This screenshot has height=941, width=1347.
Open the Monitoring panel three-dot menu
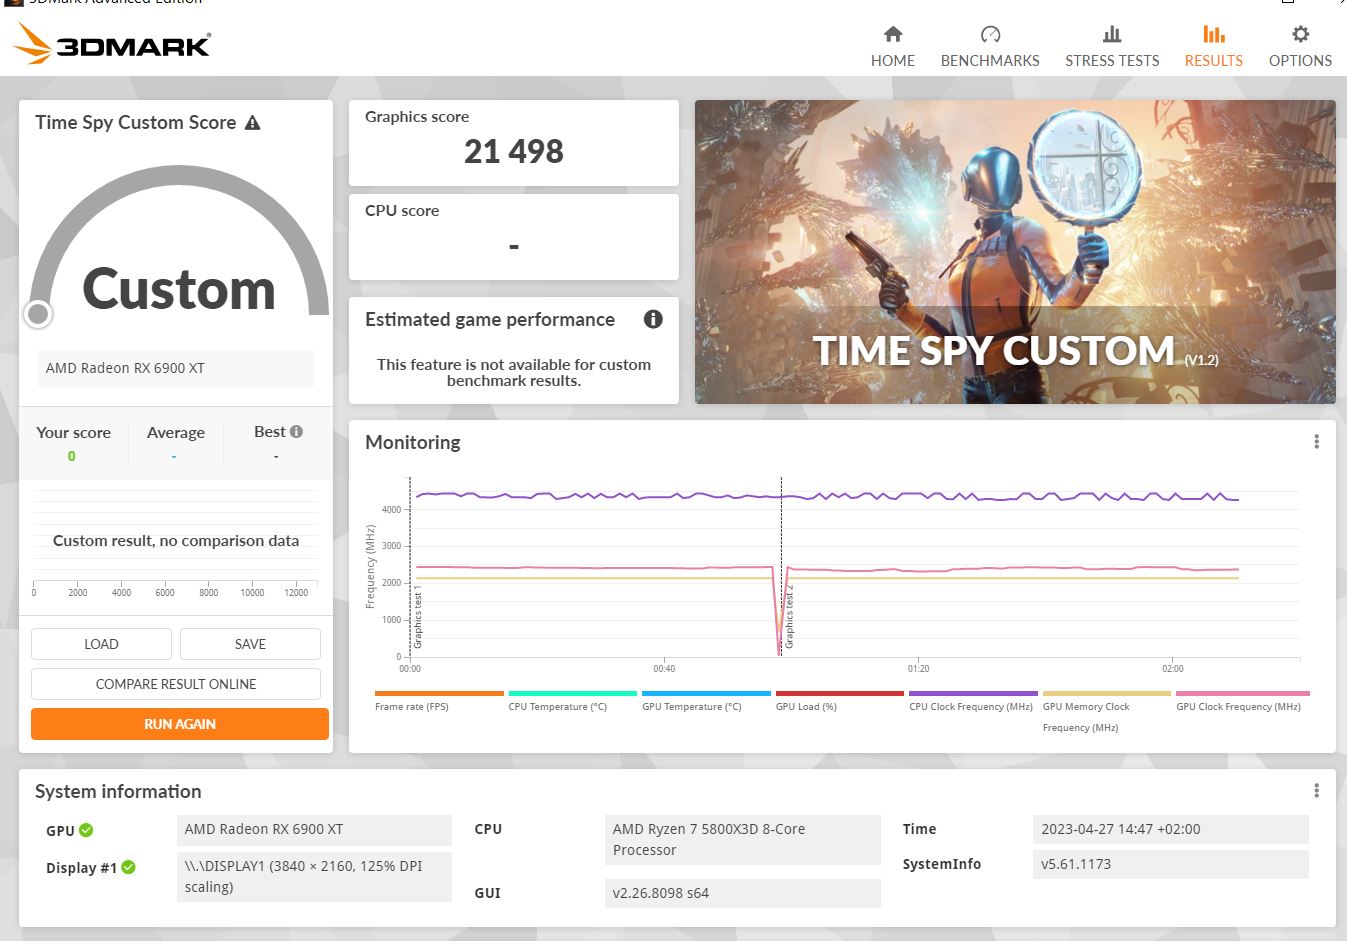click(1316, 442)
